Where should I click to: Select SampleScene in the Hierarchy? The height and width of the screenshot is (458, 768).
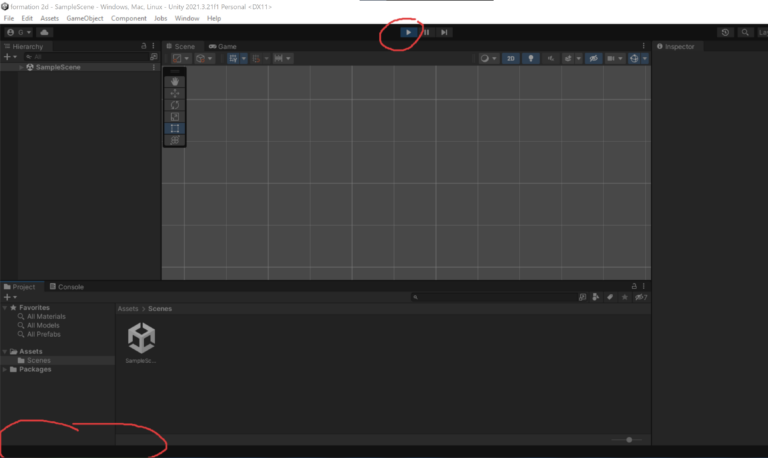pyautogui.click(x=58, y=67)
